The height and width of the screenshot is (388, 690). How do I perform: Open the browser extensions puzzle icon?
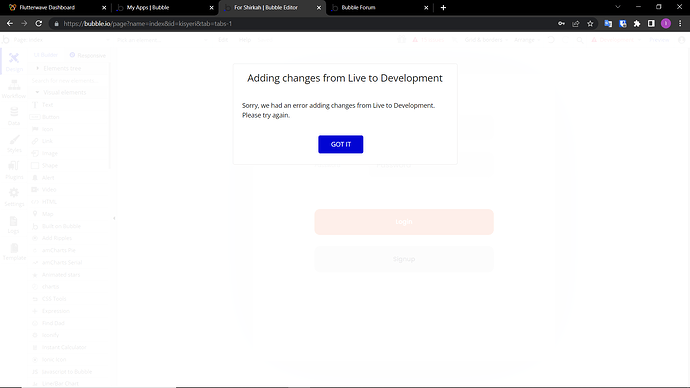(x=637, y=24)
